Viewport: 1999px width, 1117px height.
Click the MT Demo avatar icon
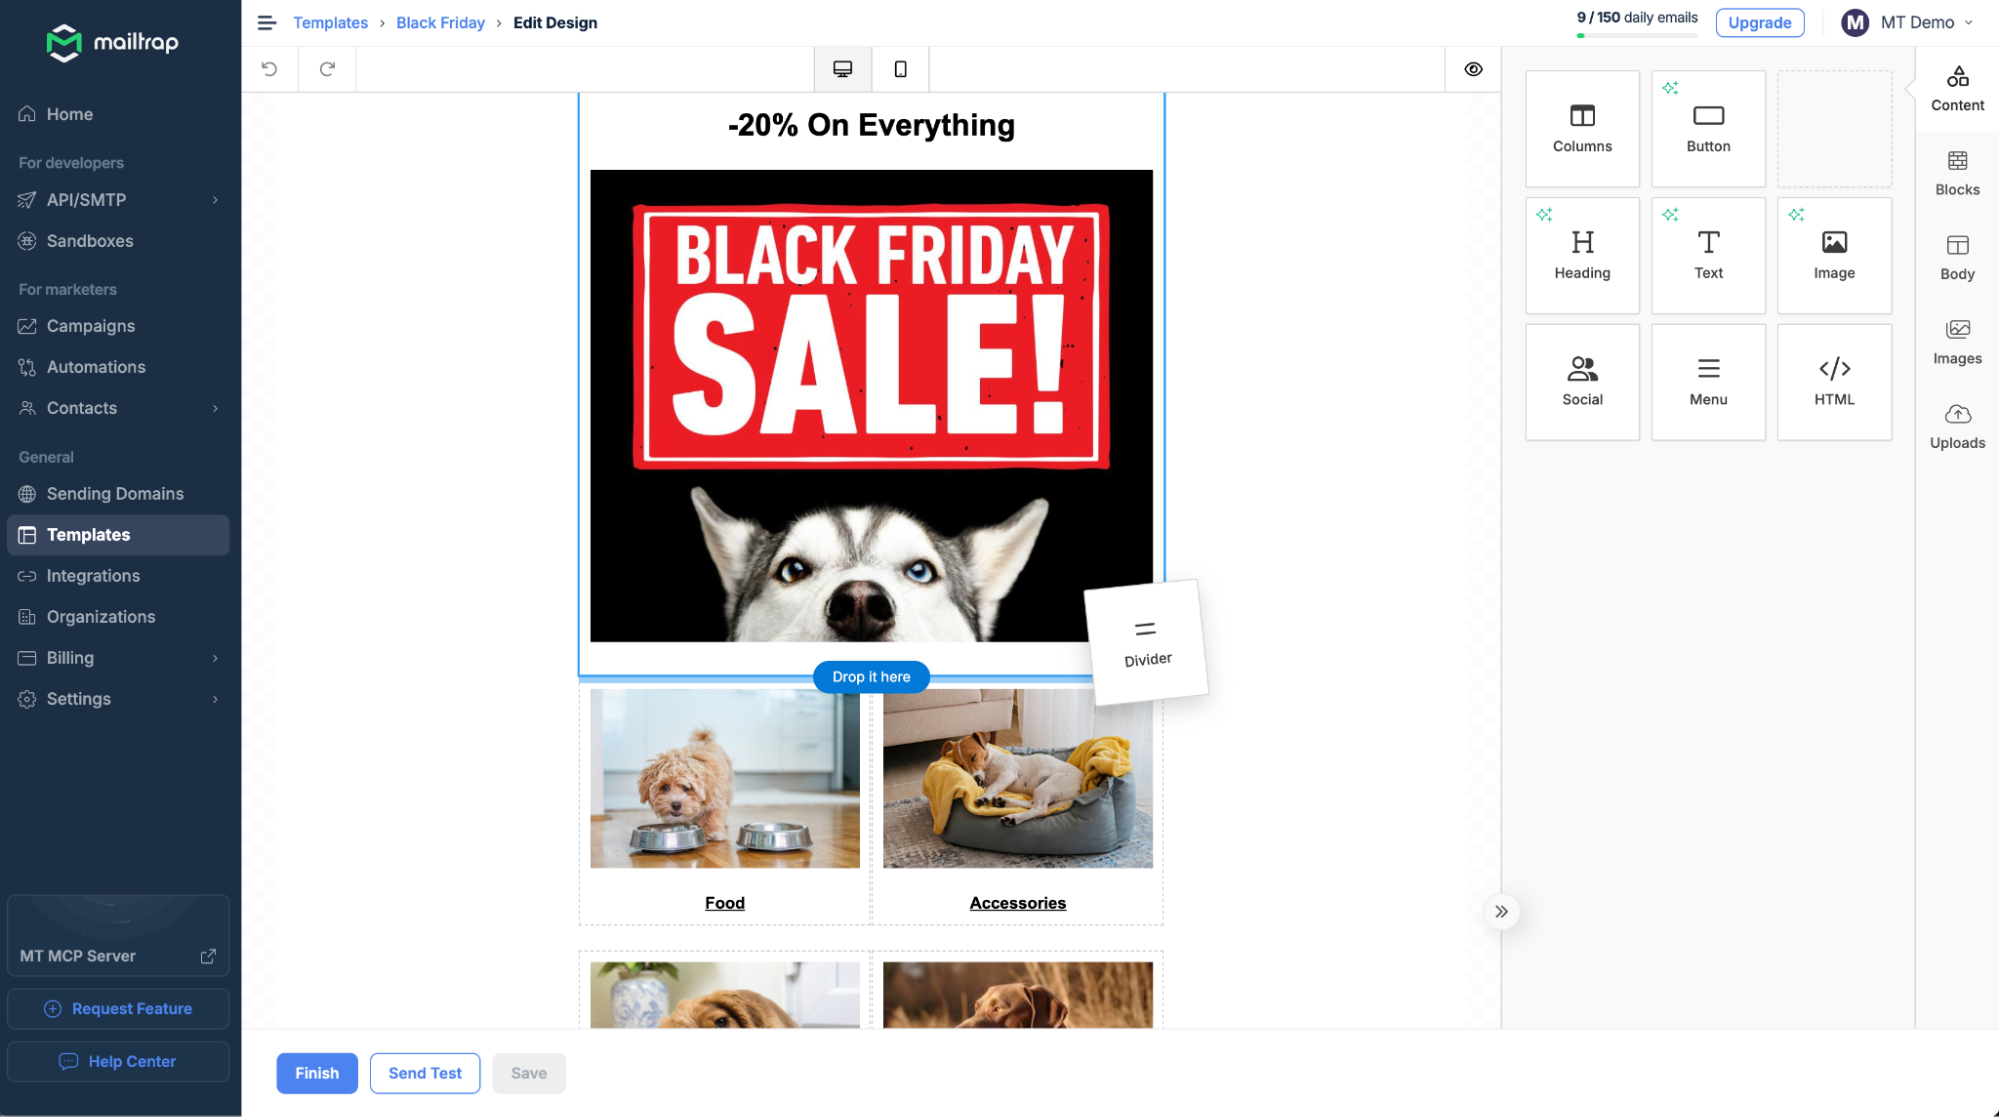(x=1856, y=22)
